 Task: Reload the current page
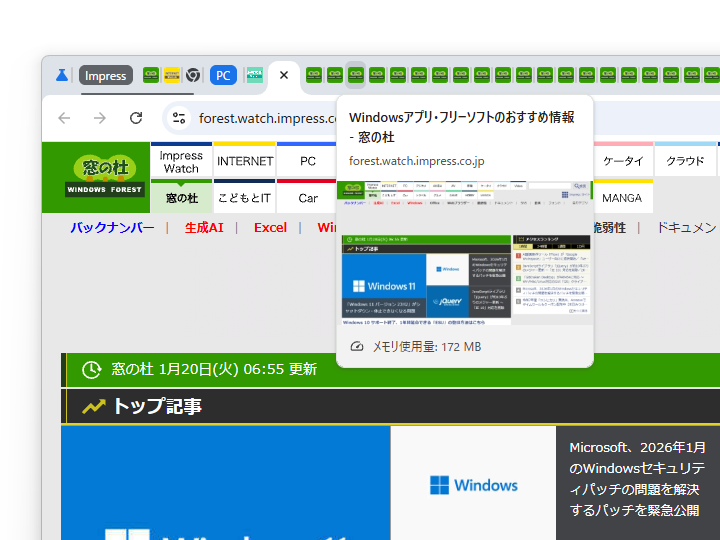136,118
